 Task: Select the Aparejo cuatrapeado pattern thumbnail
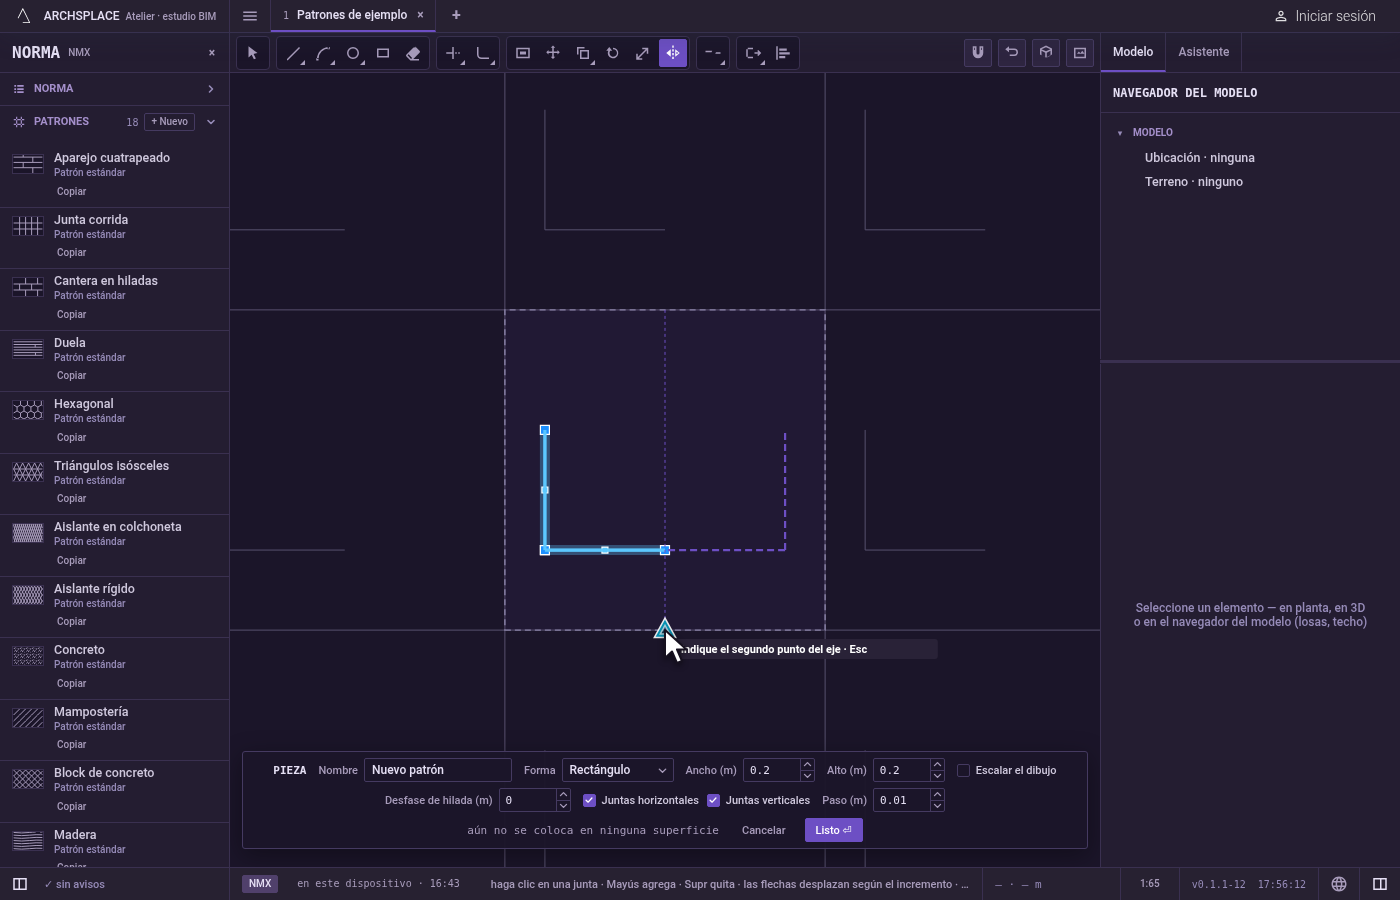28,164
